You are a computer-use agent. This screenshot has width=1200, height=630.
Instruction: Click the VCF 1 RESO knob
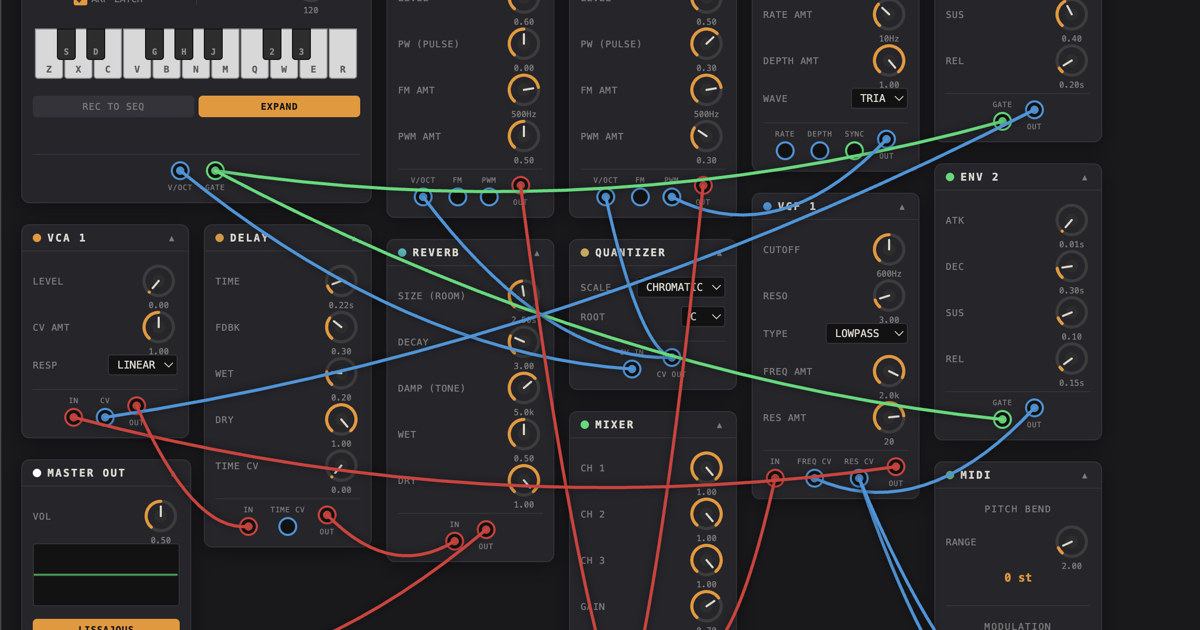click(x=889, y=296)
